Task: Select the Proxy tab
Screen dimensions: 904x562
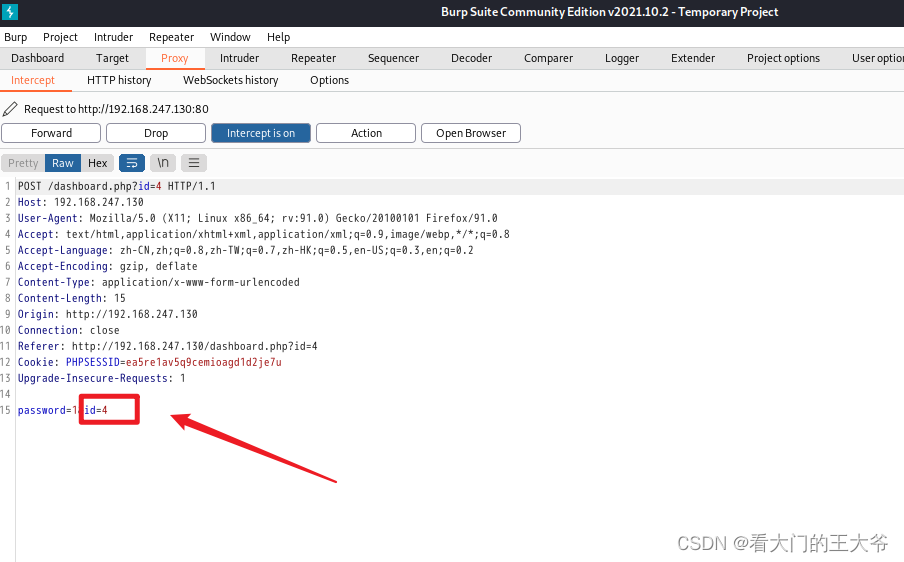Action: tap(175, 58)
